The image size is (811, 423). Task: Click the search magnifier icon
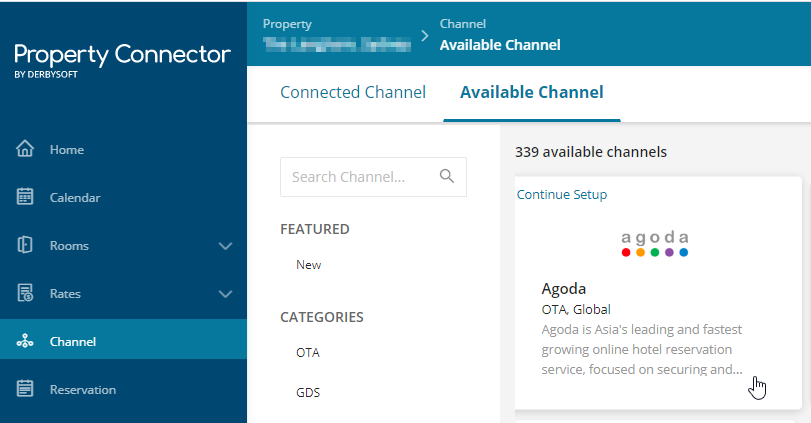pyautogui.click(x=447, y=176)
